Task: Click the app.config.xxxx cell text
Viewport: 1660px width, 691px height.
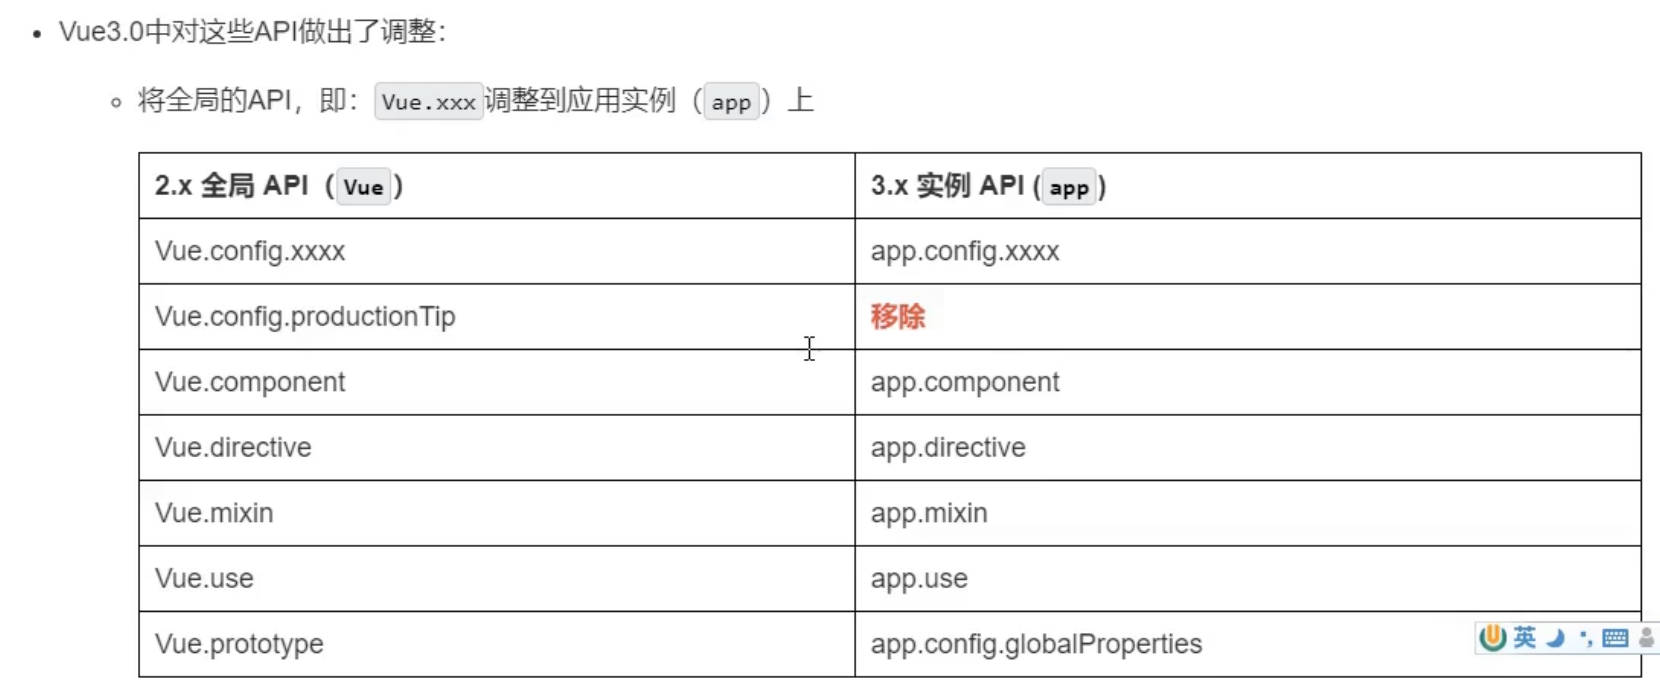Action: click(x=964, y=251)
